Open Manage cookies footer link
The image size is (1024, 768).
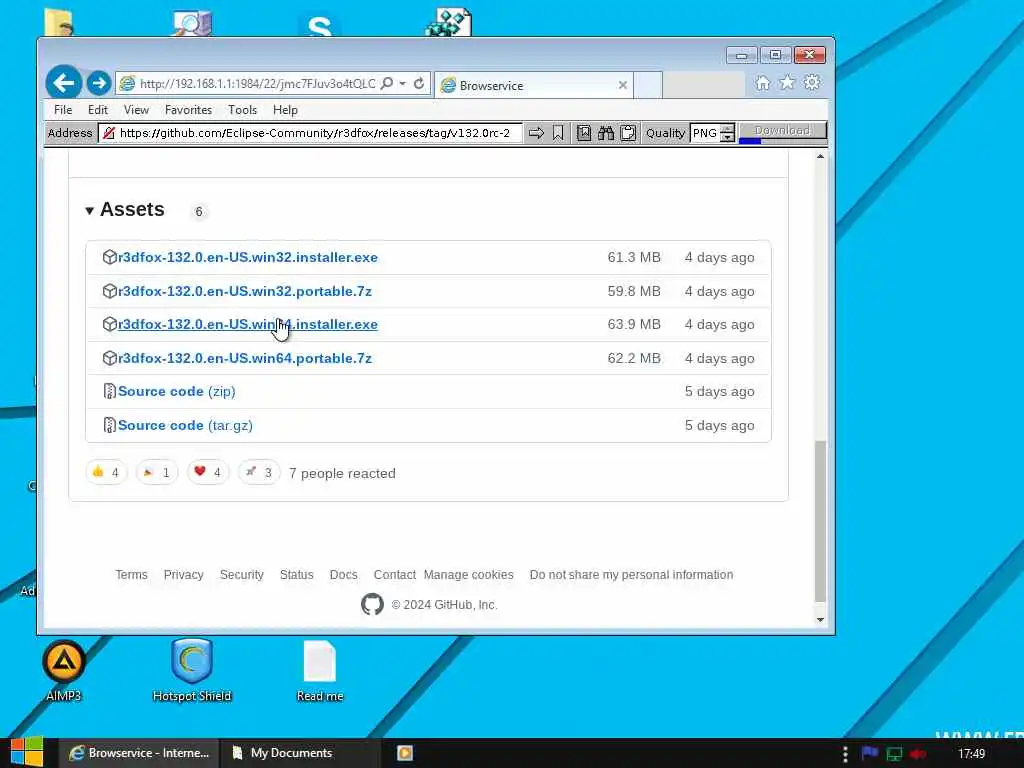[468, 575]
